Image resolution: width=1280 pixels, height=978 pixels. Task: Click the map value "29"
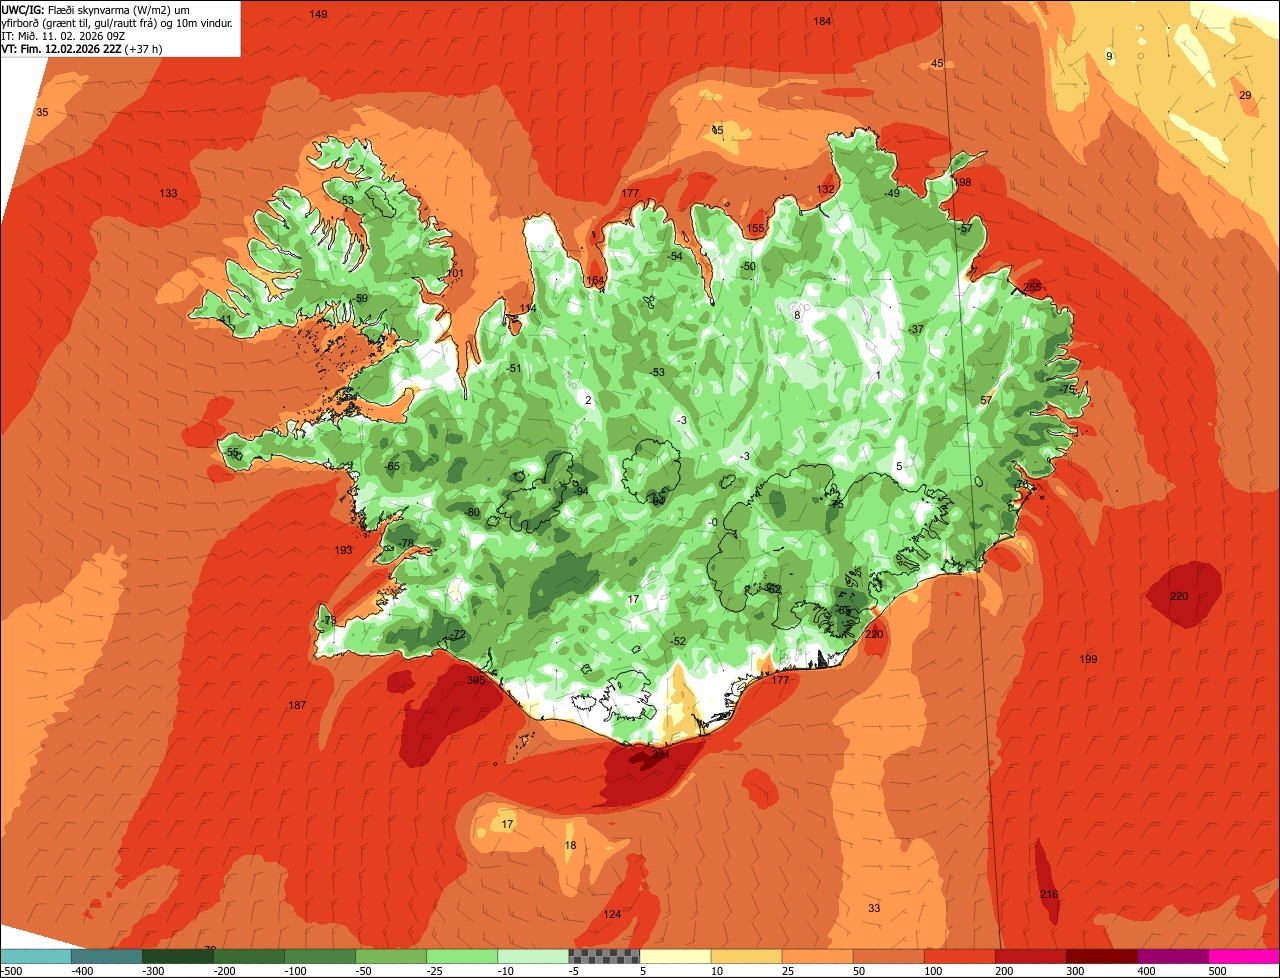pos(1245,95)
